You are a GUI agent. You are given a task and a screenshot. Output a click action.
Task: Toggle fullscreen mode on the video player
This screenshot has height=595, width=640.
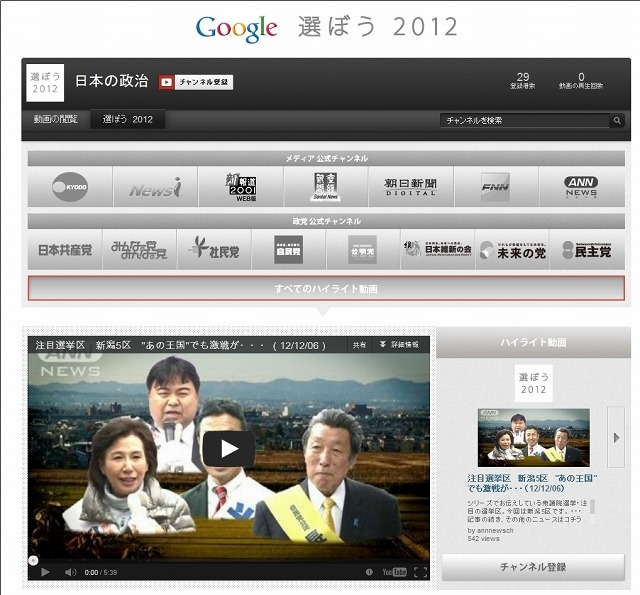click(x=420, y=572)
